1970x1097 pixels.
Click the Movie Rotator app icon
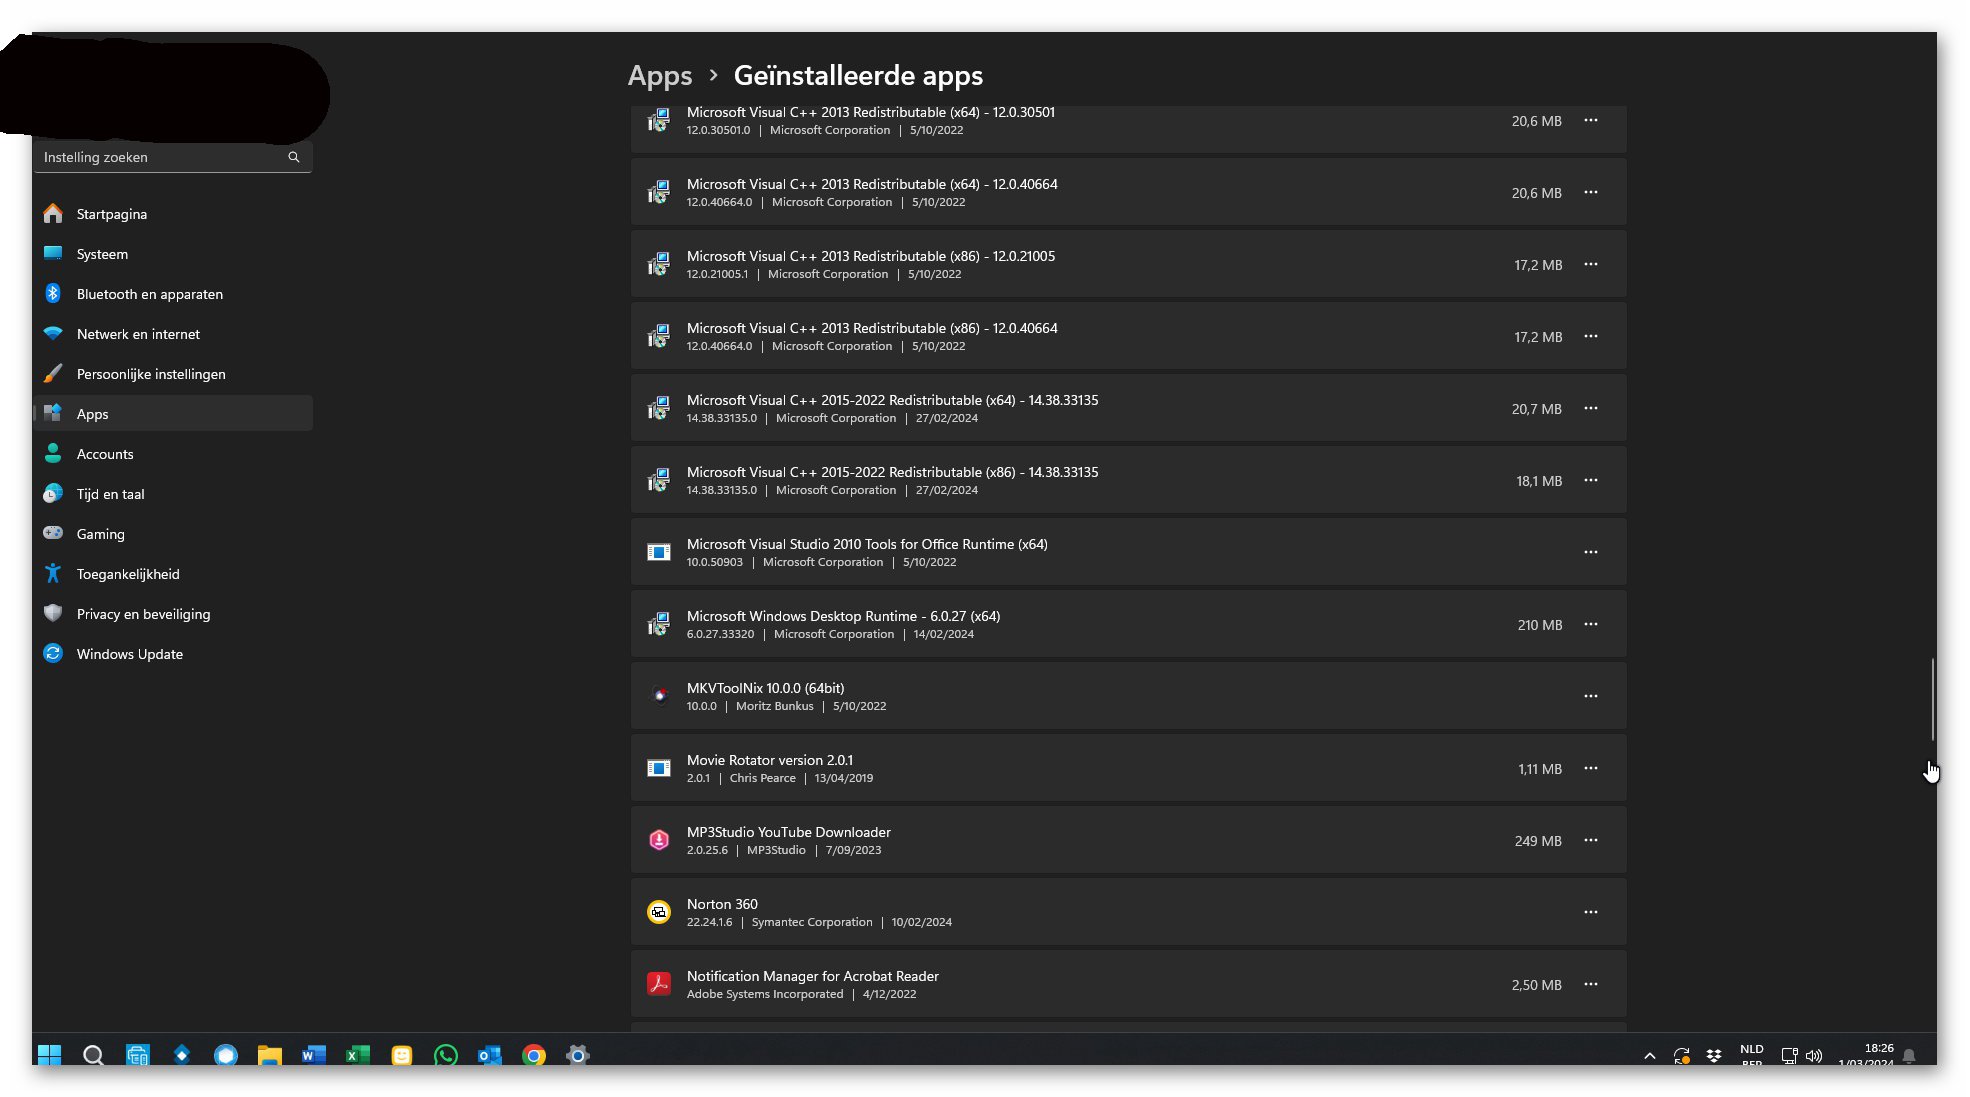[658, 768]
